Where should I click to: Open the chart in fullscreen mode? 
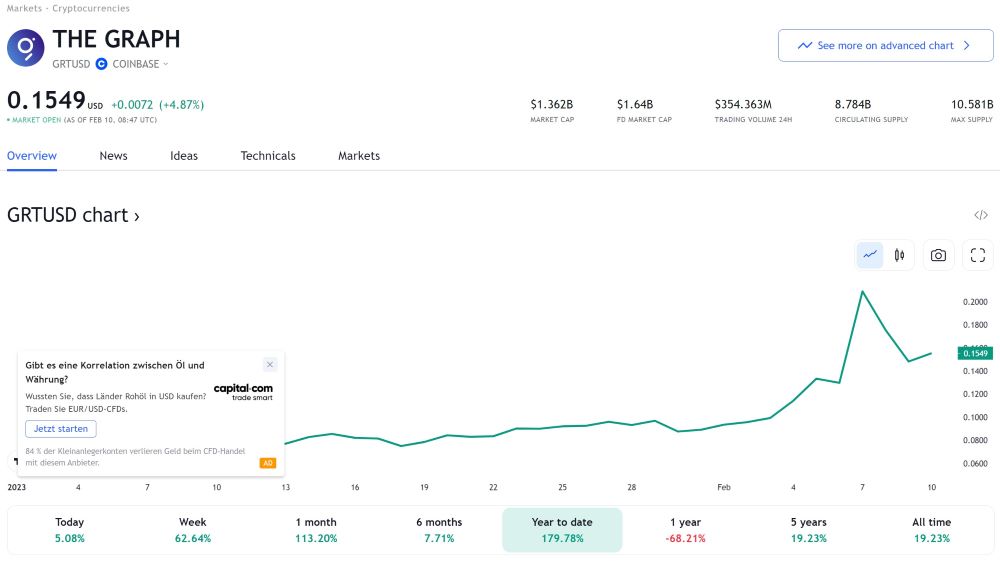[978, 255]
